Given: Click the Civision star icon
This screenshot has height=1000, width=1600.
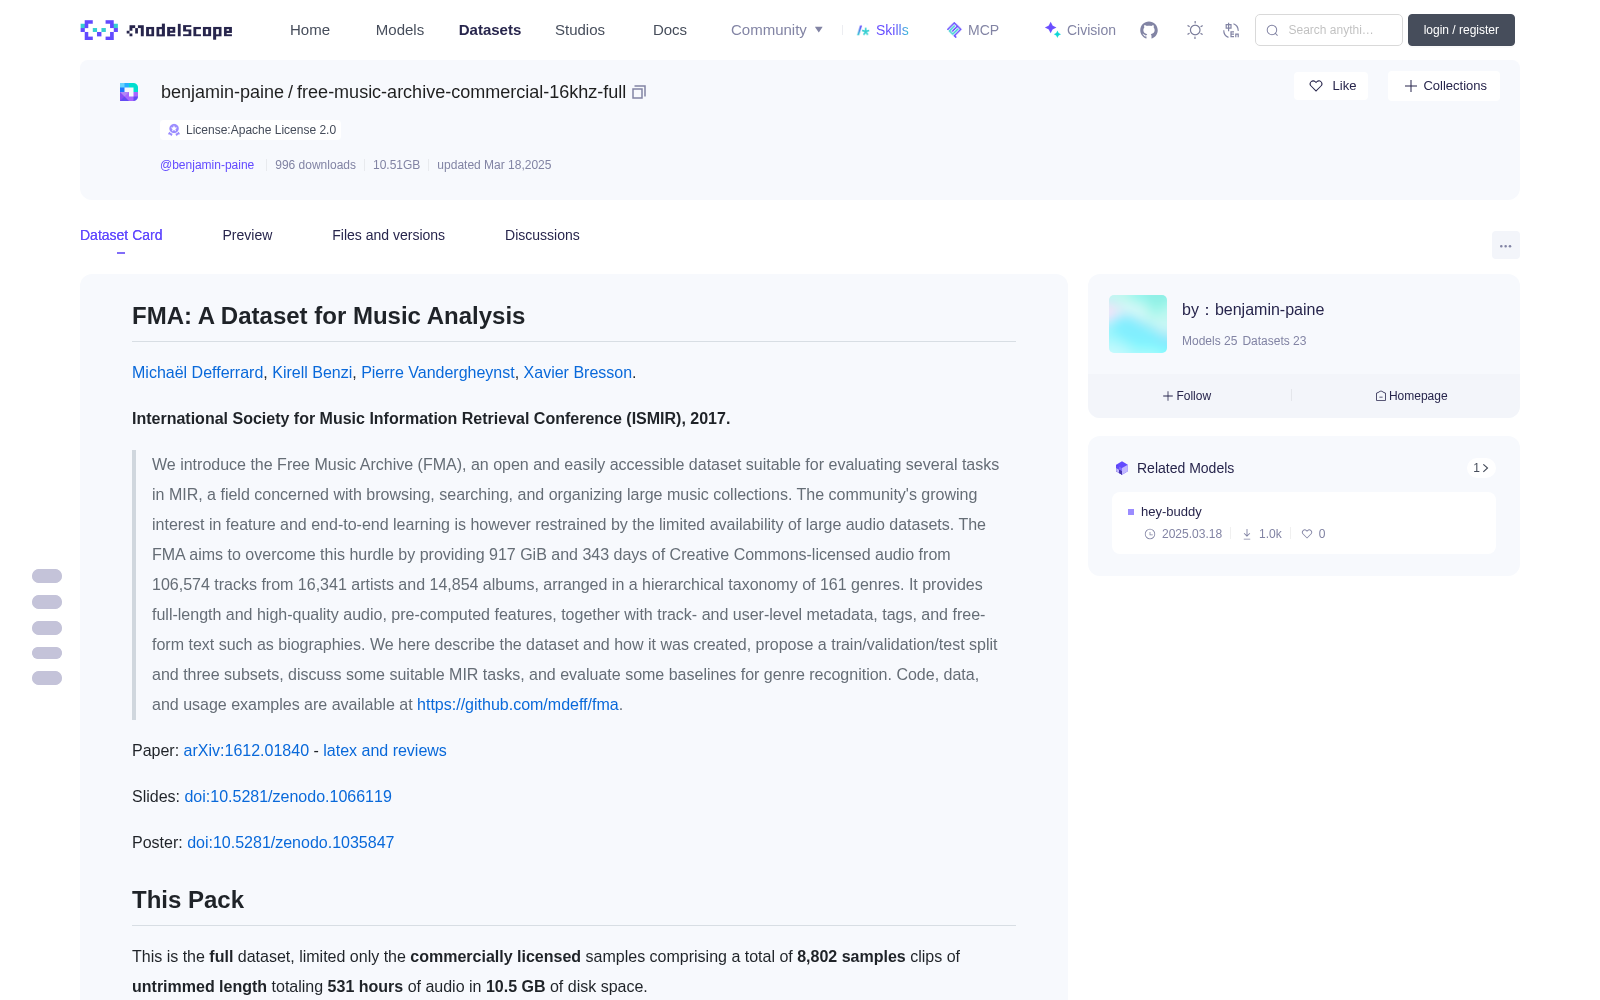Looking at the screenshot, I should [x=1052, y=30].
